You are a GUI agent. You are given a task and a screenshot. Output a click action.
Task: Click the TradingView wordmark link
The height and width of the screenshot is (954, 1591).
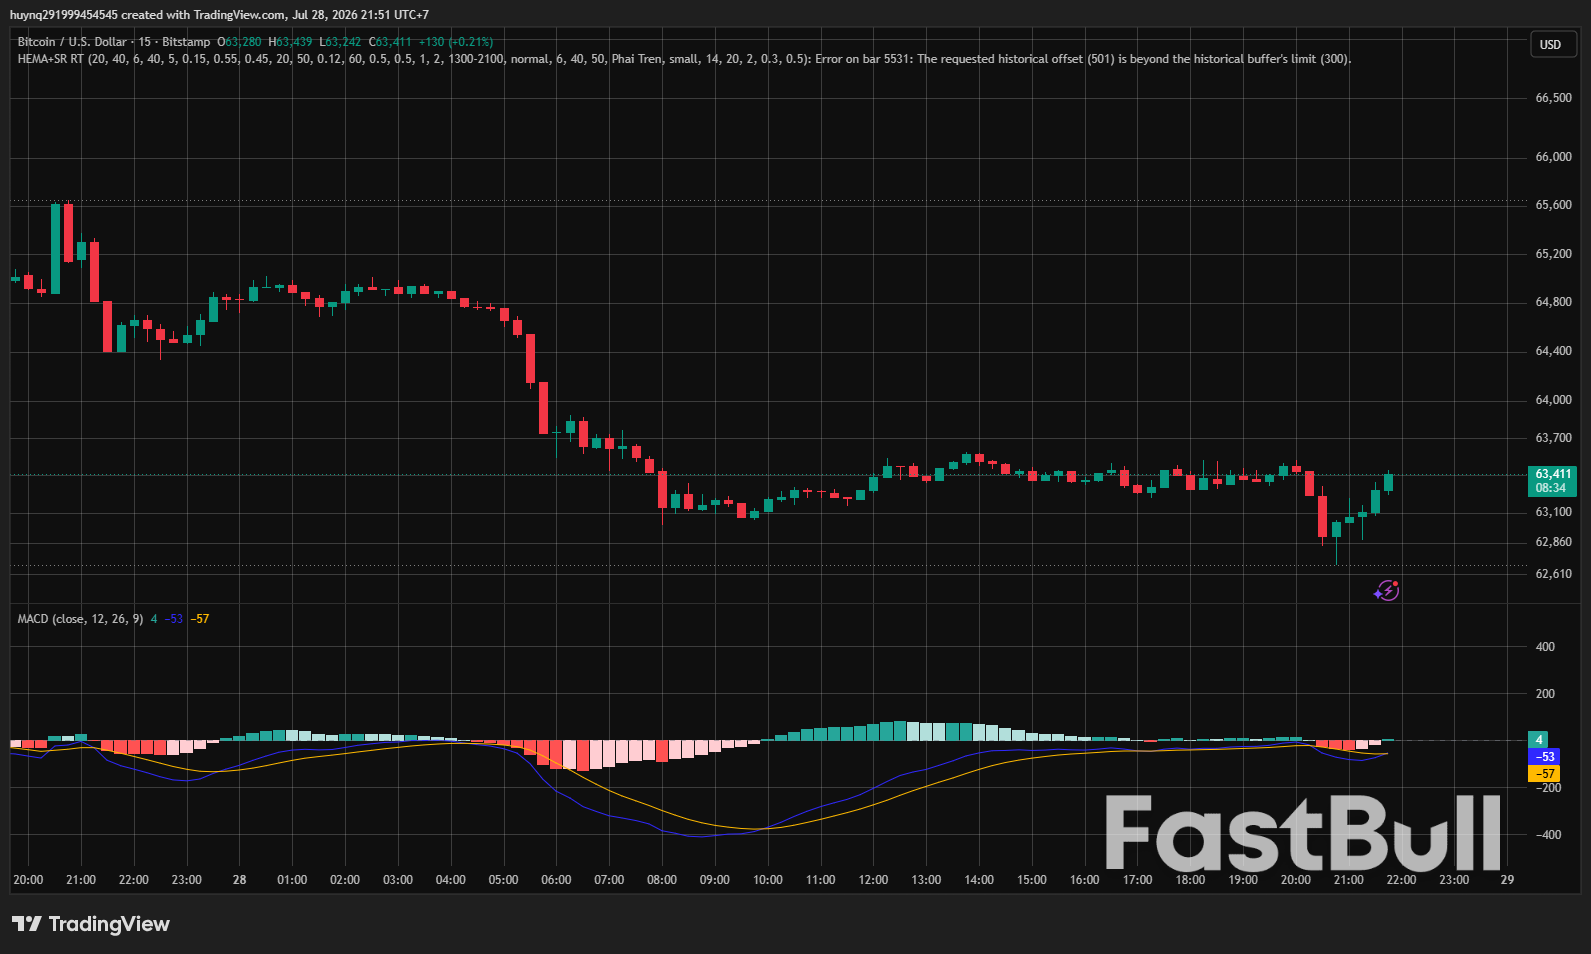pos(109,924)
